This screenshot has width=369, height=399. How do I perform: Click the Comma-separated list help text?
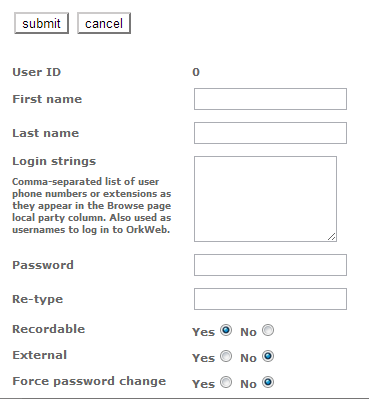point(92,206)
